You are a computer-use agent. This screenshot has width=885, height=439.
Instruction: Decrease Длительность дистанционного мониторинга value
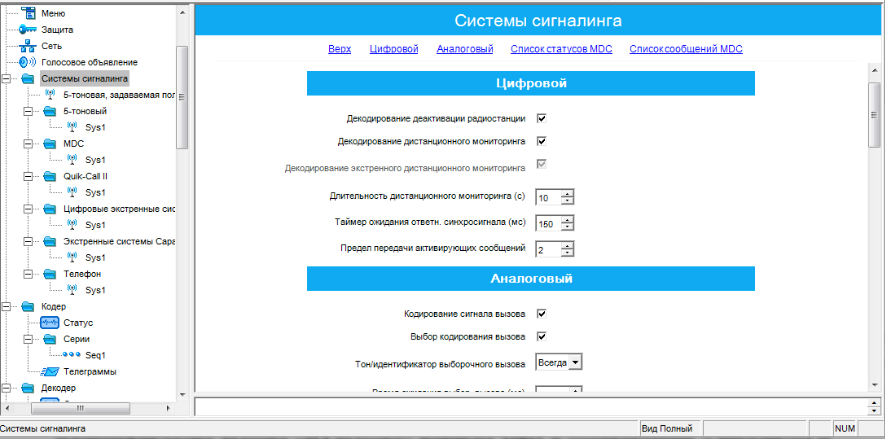pos(568,201)
